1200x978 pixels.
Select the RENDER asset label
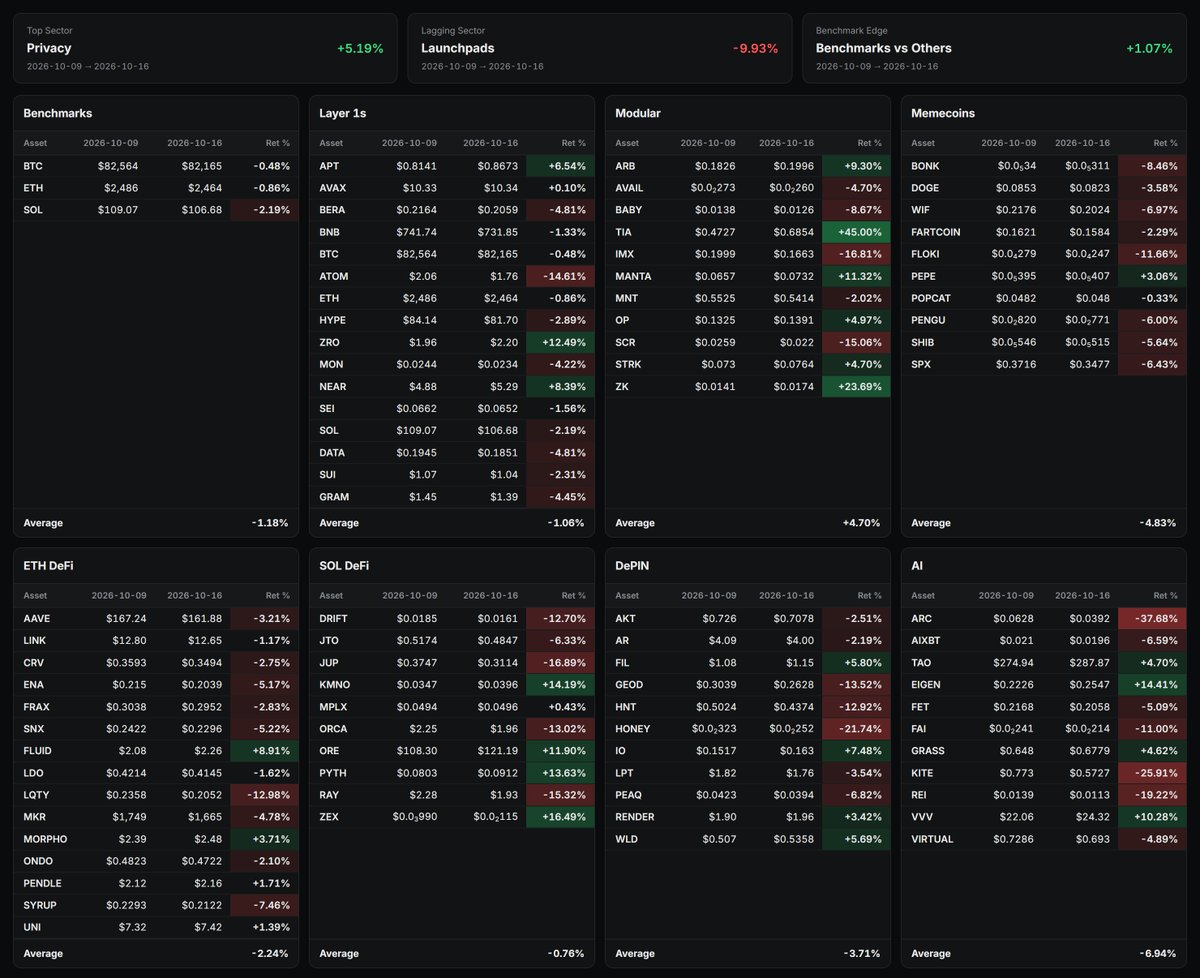[634, 816]
